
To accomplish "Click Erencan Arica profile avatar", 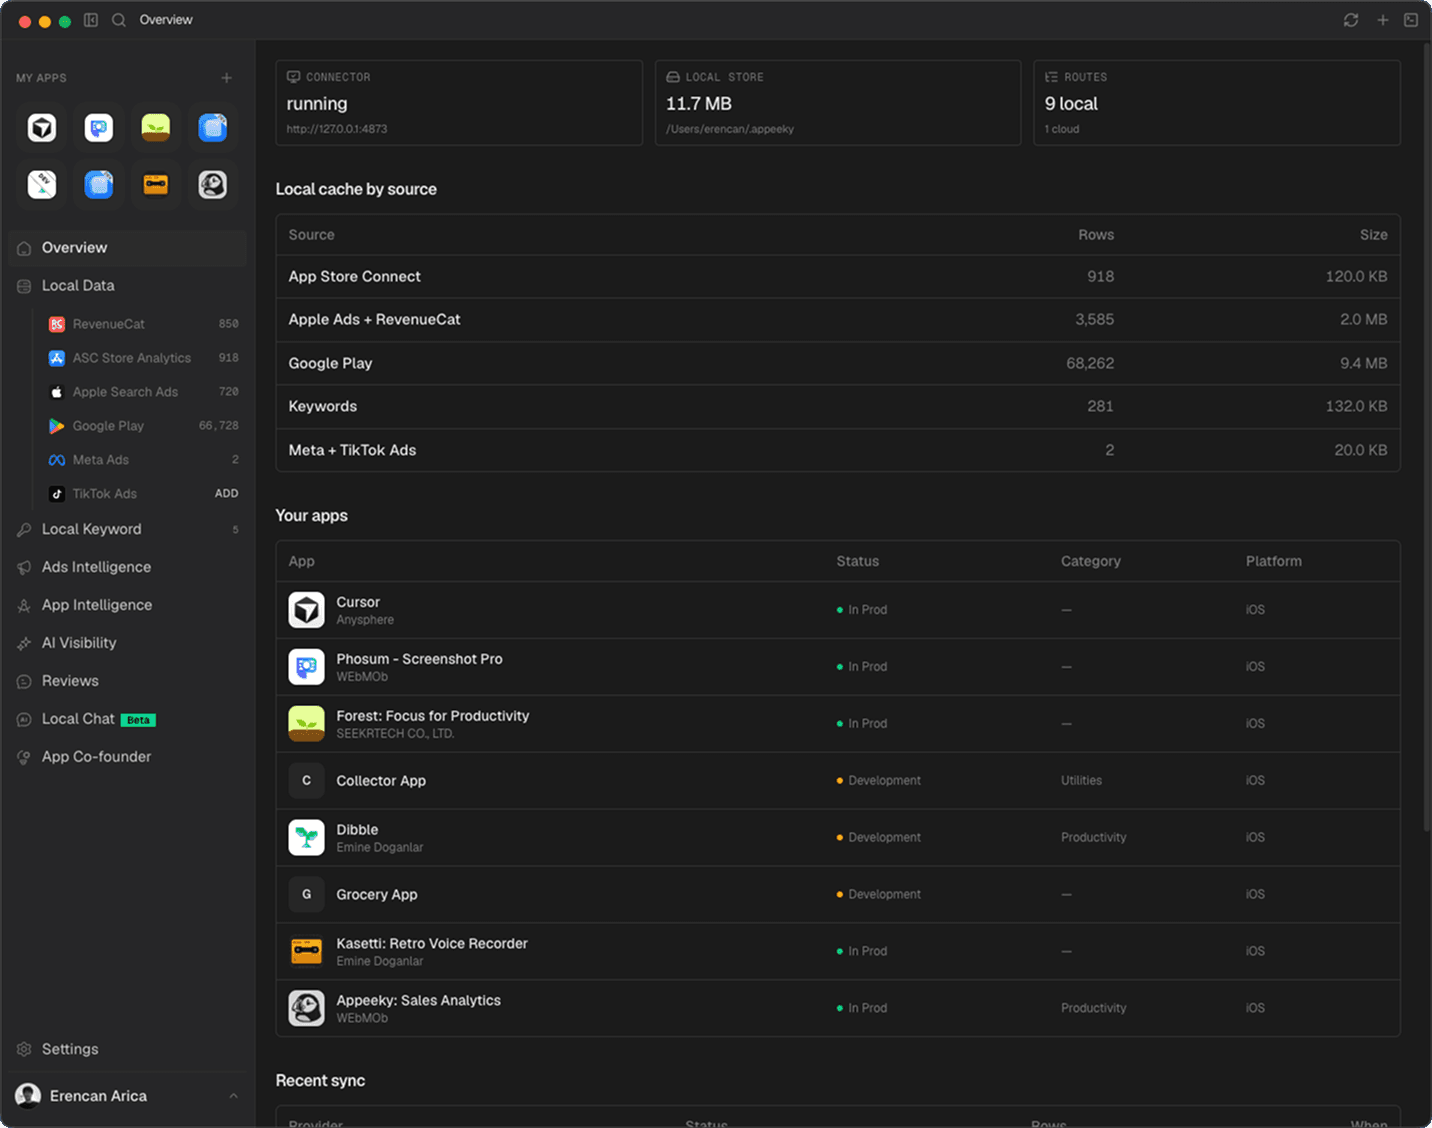I will [x=28, y=1096].
